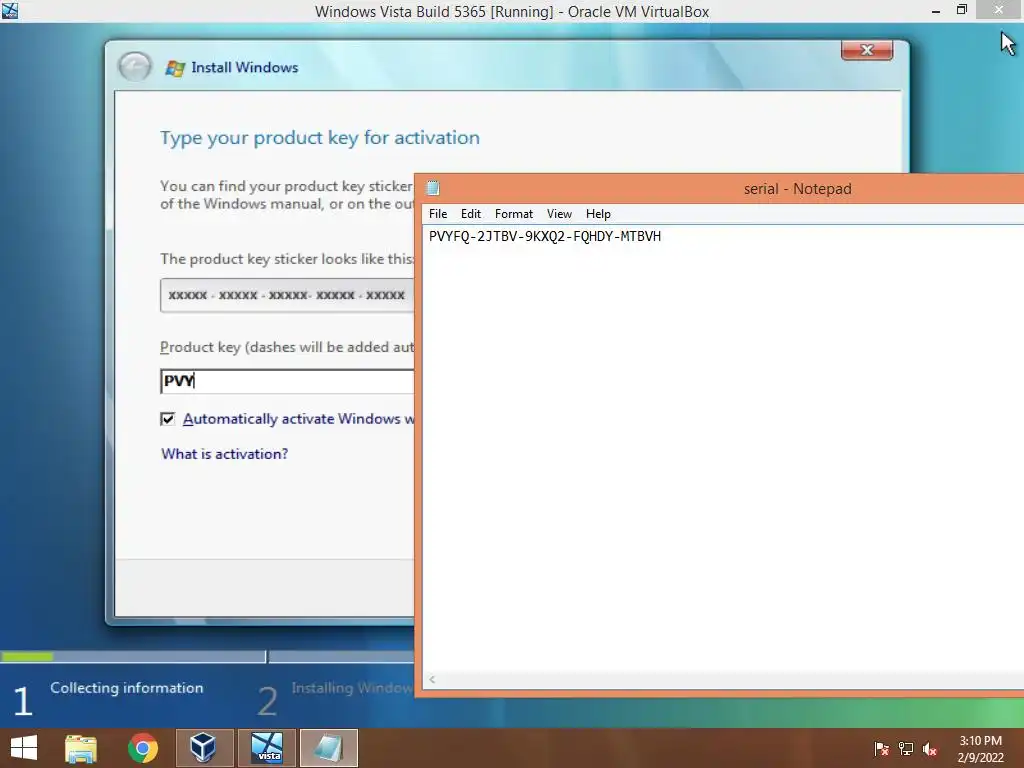Click the Collecting information progress bar
The width and height of the screenshot is (1024, 768).
pyautogui.click(x=133, y=657)
